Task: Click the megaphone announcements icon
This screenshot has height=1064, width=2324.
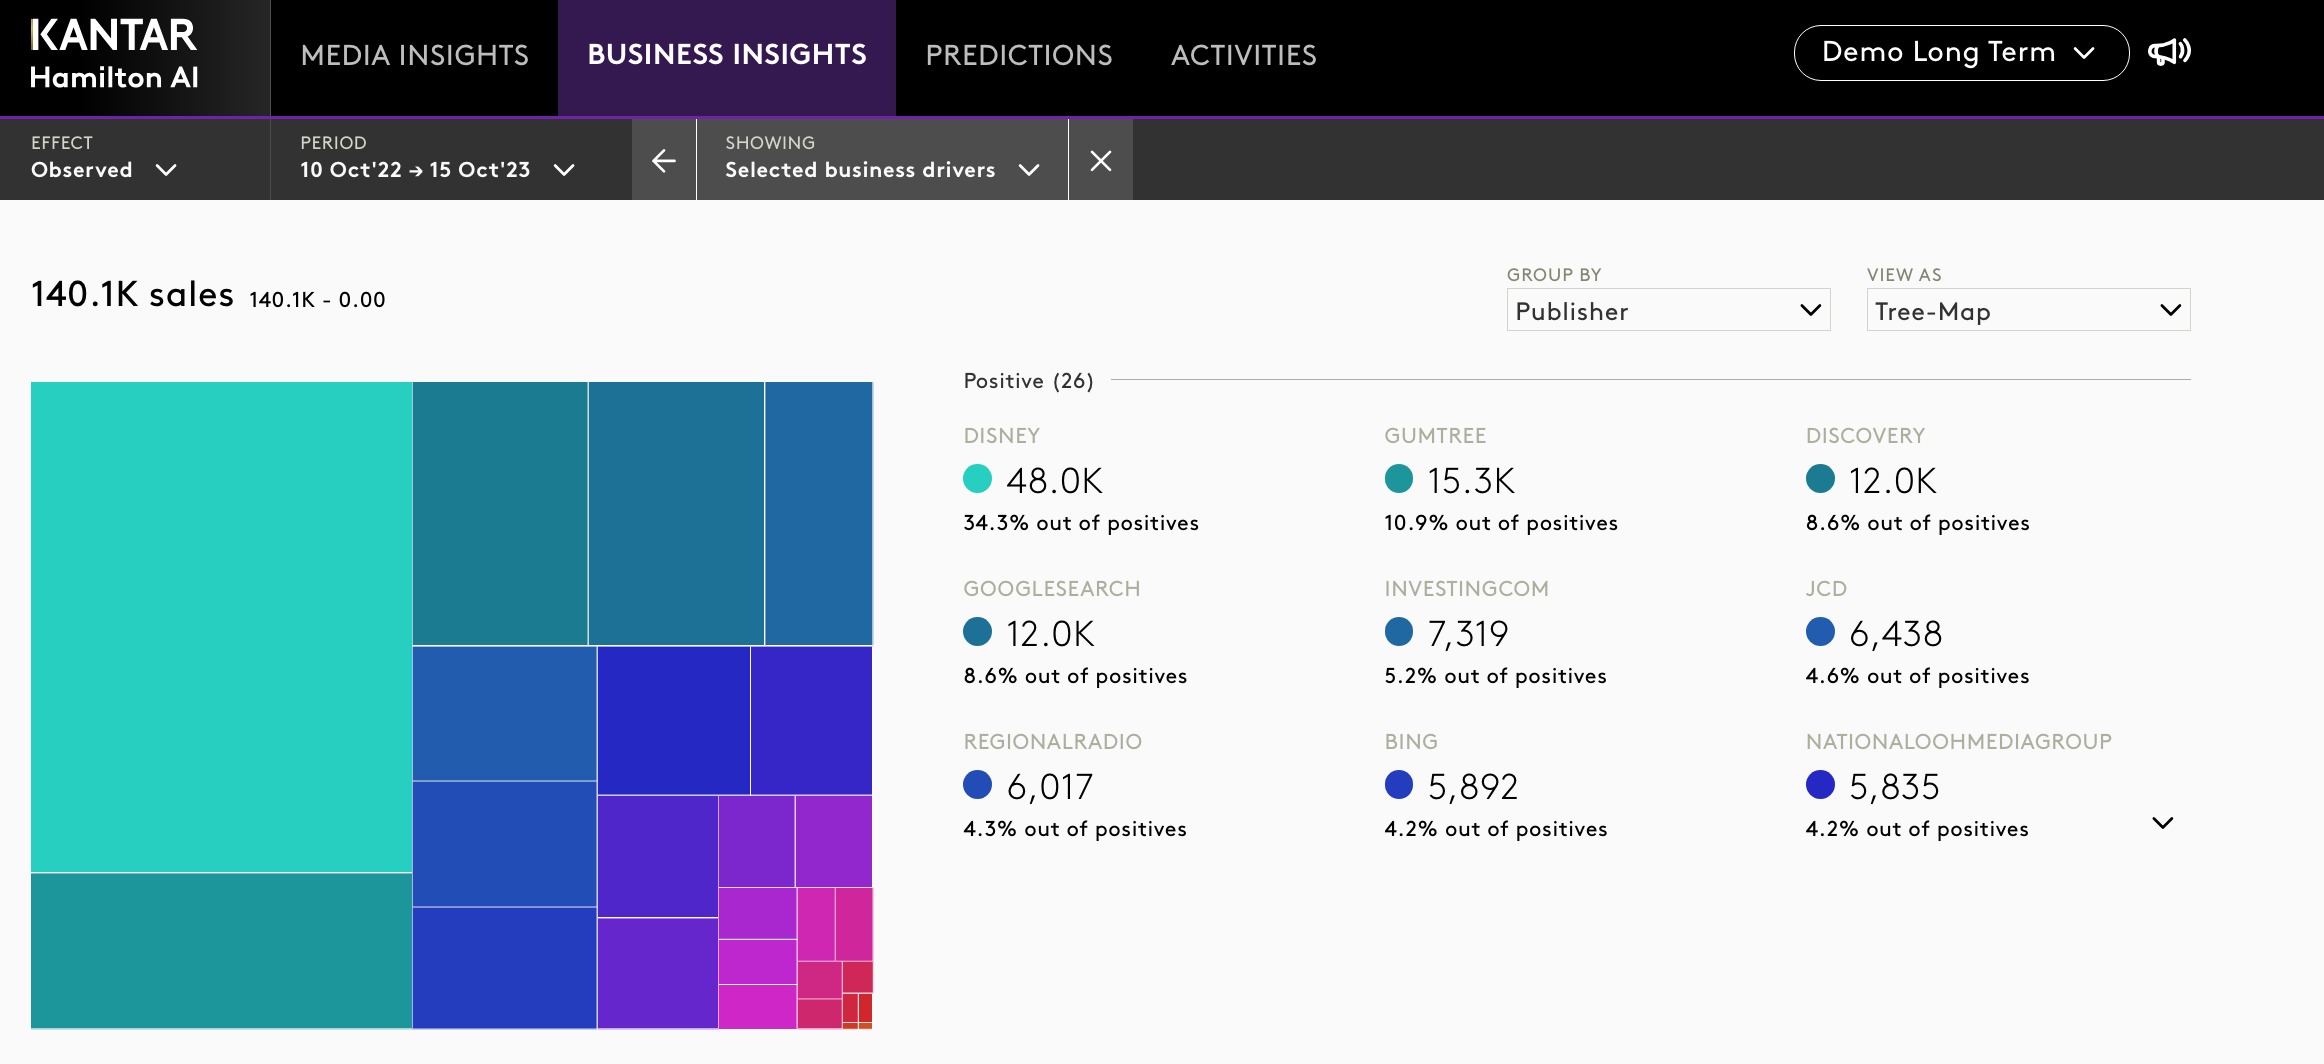Action: point(2169,52)
